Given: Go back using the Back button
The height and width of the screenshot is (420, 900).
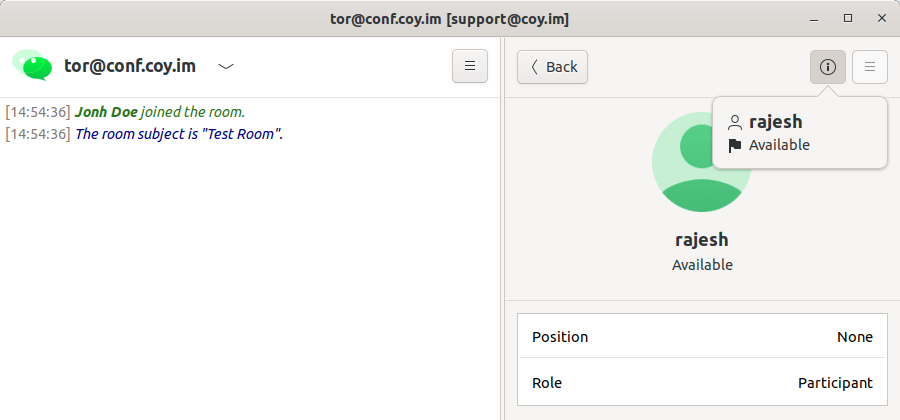Looking at the screenshot, I should [x=552, y=67].
